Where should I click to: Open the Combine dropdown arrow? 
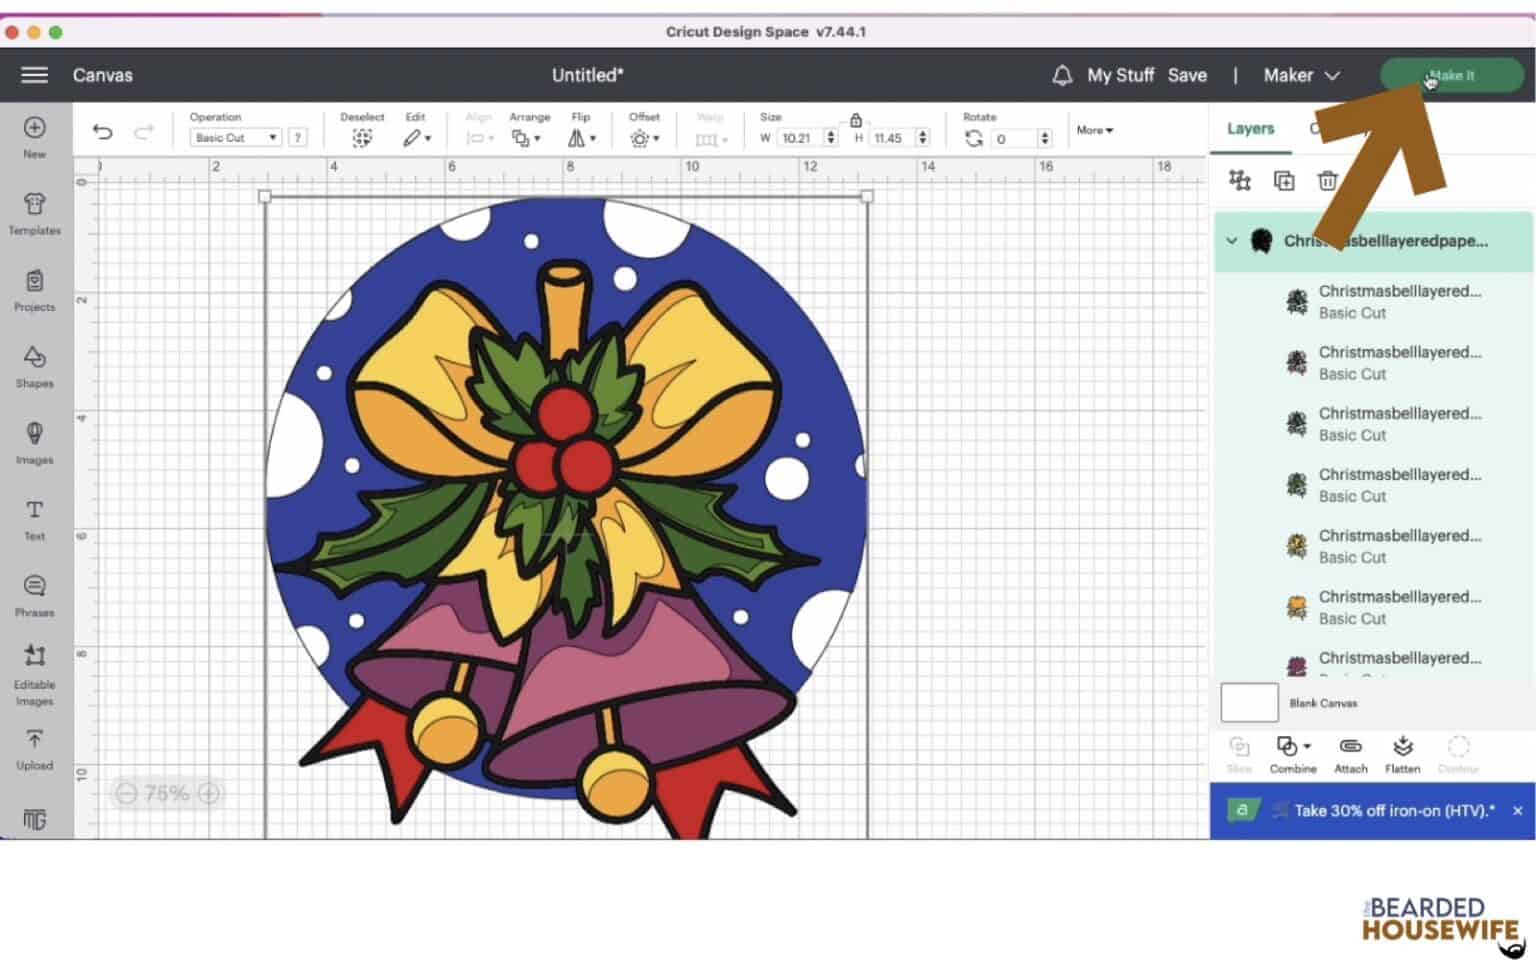pyautogui.click(x=1307, y=746)
